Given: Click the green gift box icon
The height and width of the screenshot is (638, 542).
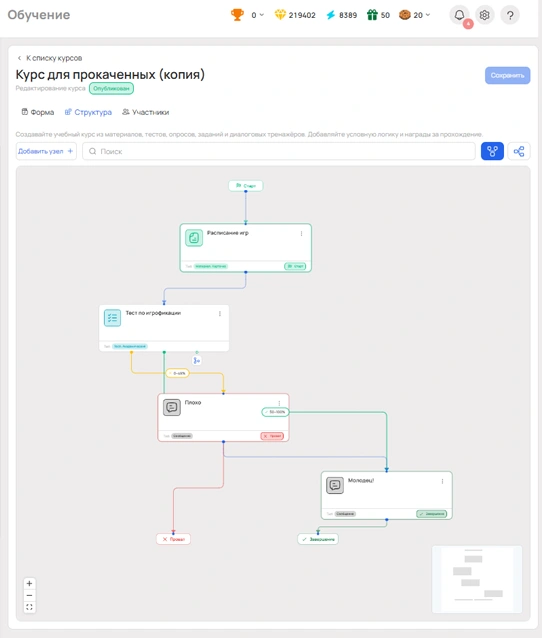Looking at the screenshot, I should point(372,15).
